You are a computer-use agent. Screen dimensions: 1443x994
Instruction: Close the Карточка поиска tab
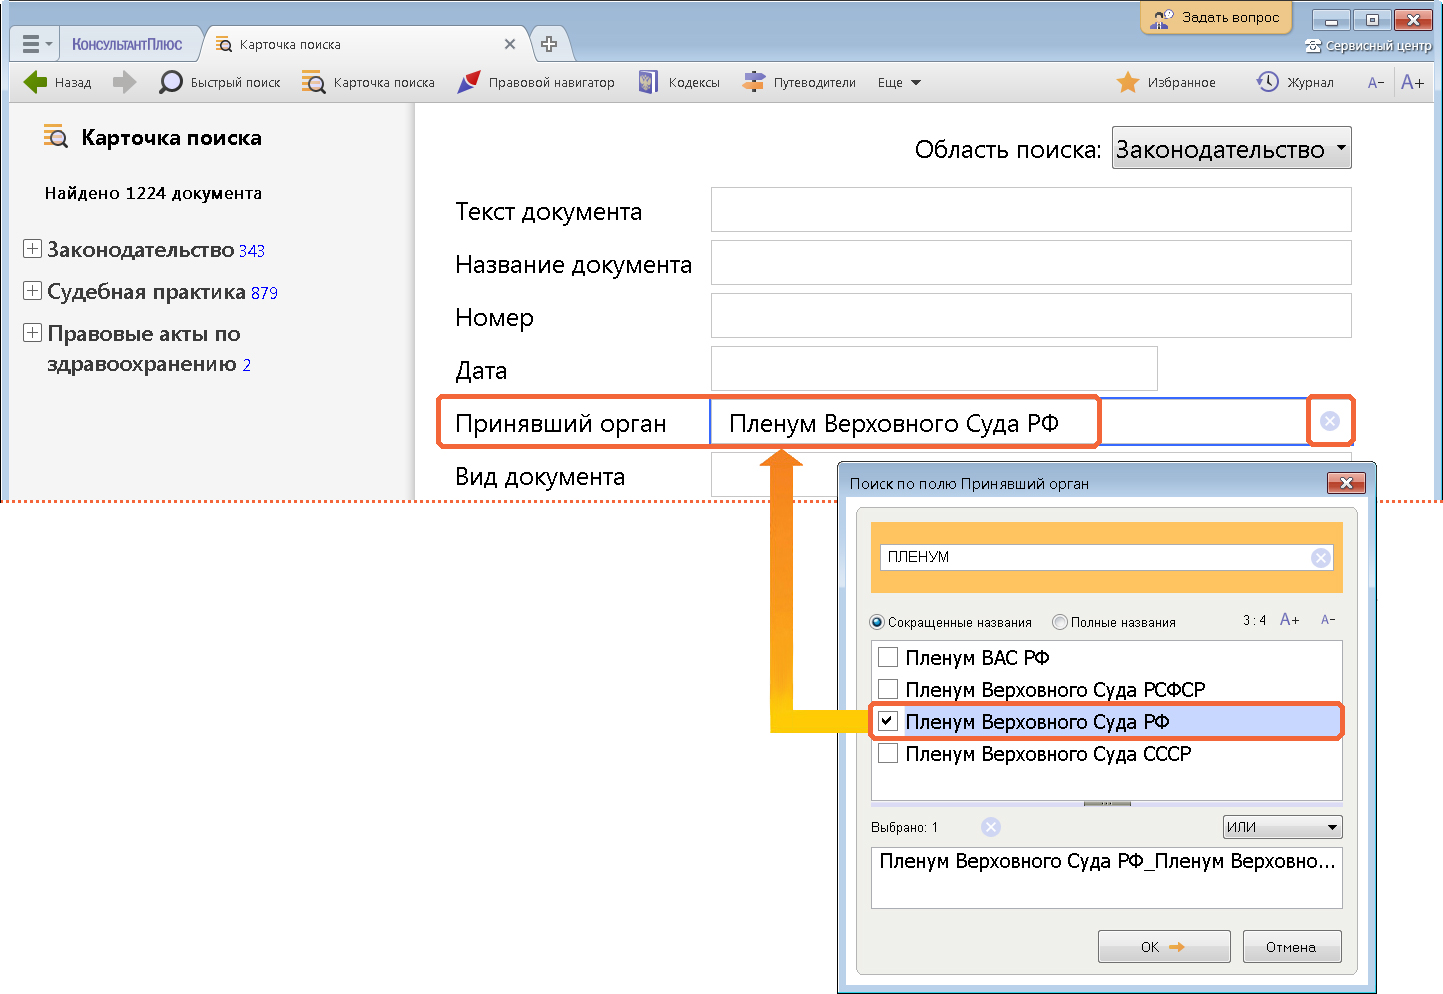click(510, 44)
